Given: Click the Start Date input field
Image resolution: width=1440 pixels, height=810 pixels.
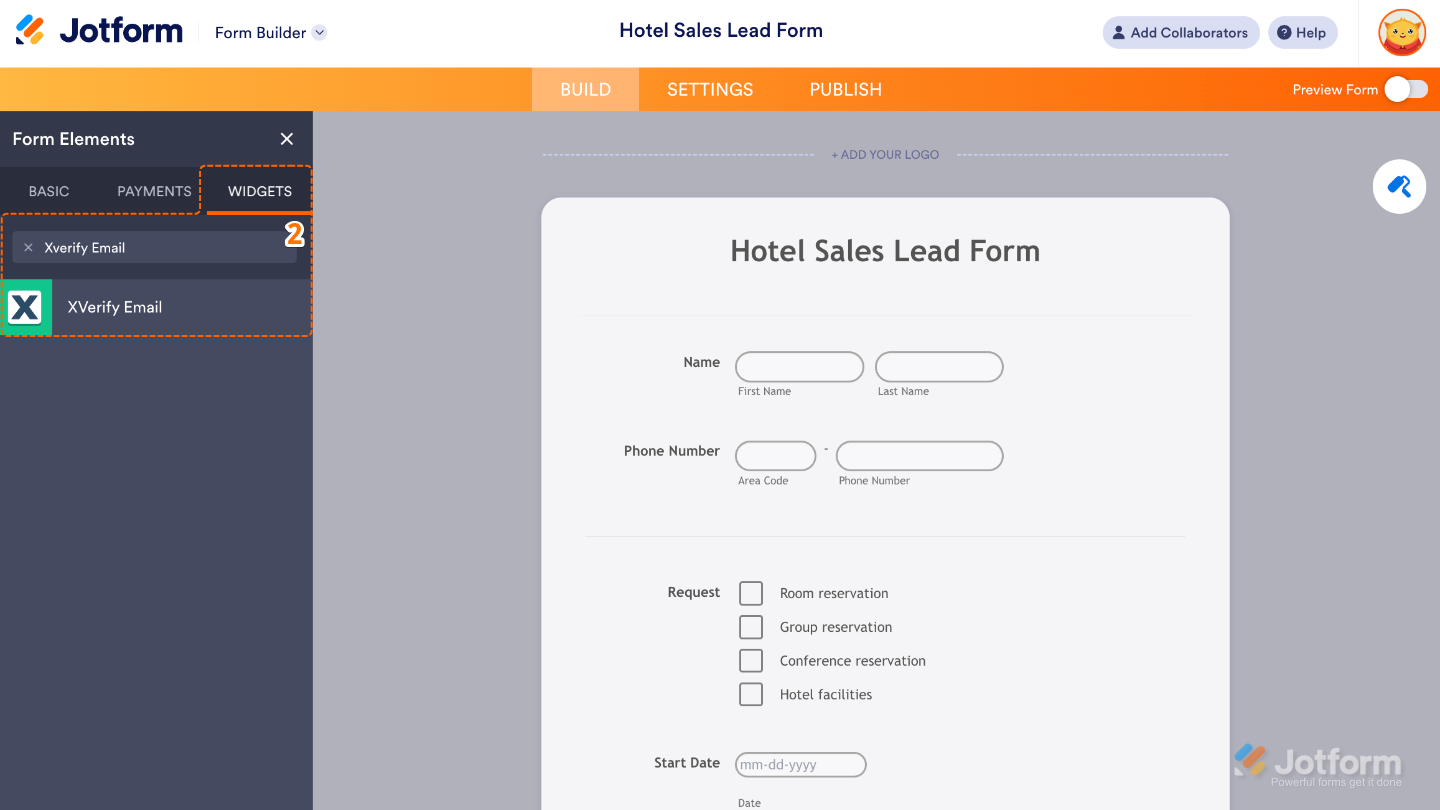Looking at the screenshot, I should coord(800,764).
